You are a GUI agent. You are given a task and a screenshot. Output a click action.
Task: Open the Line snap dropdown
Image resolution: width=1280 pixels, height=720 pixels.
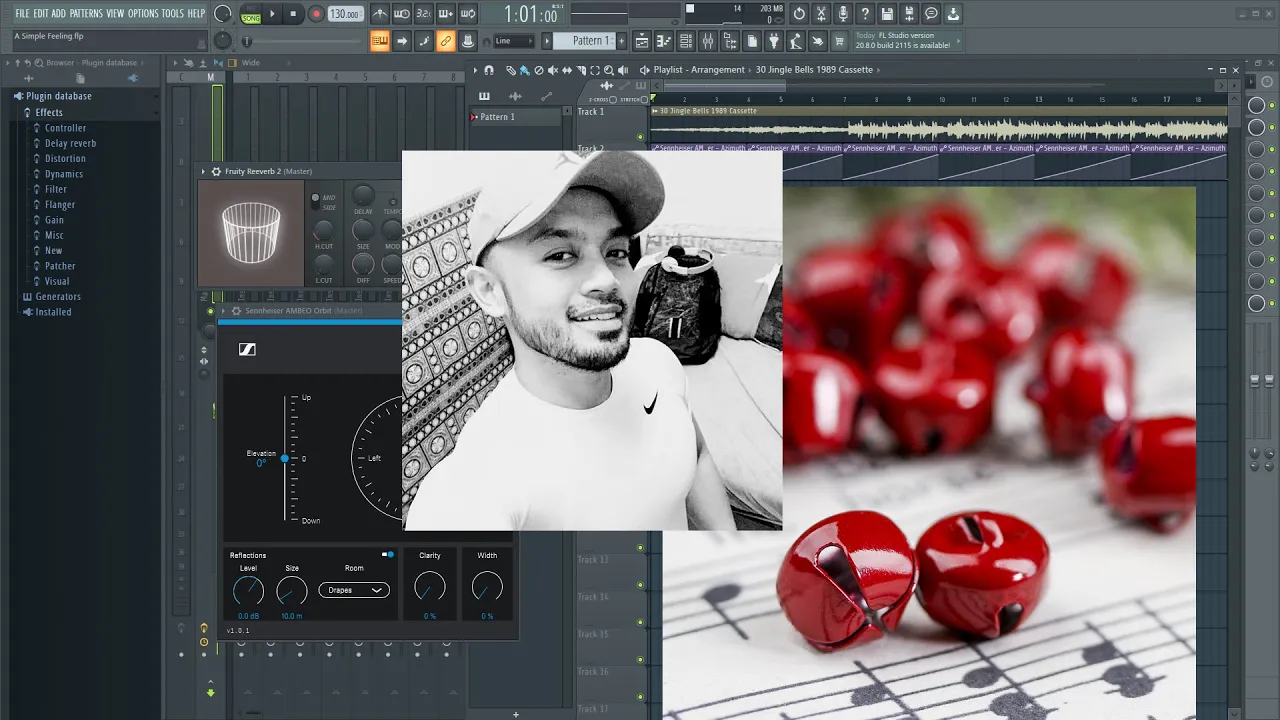click(x=514, y=41)
